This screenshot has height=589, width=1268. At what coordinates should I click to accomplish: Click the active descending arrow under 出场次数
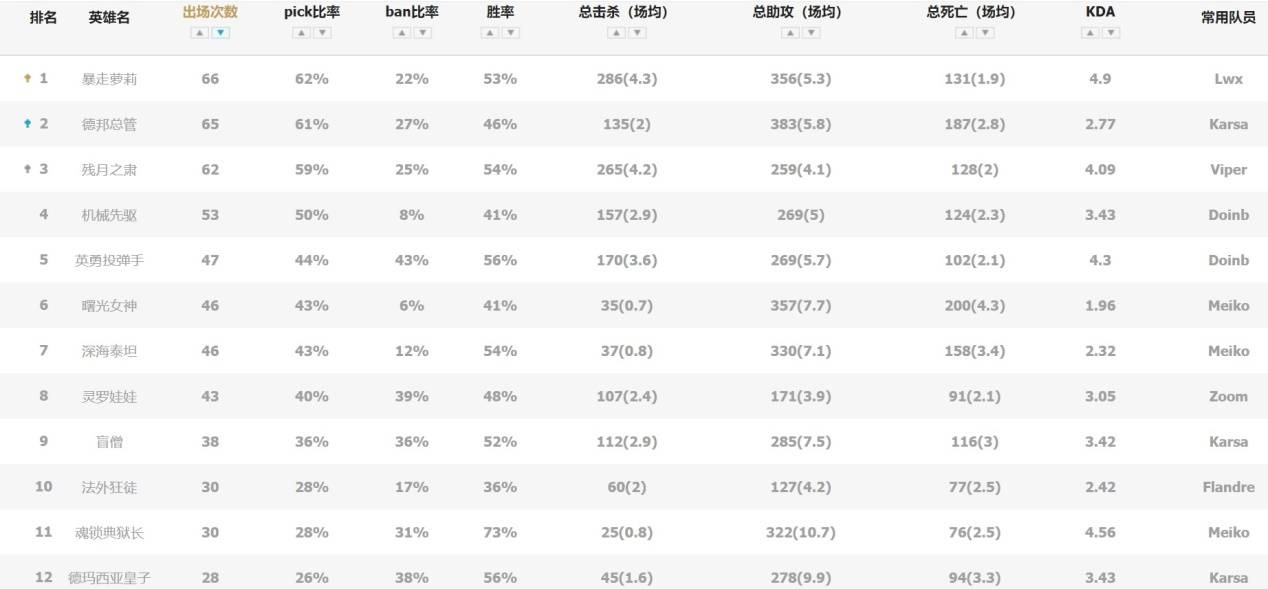pyautogui.click(x=221, y=33)
